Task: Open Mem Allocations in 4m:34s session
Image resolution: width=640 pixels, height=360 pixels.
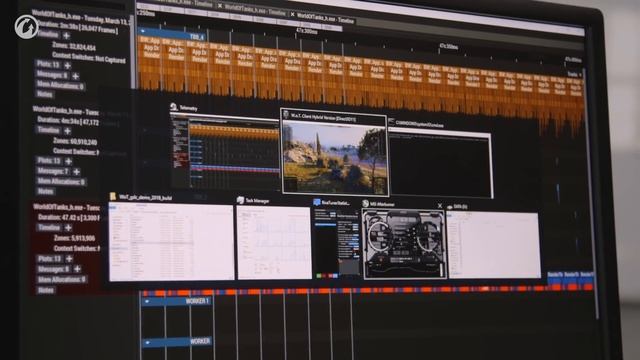Action: pos(61,181)
